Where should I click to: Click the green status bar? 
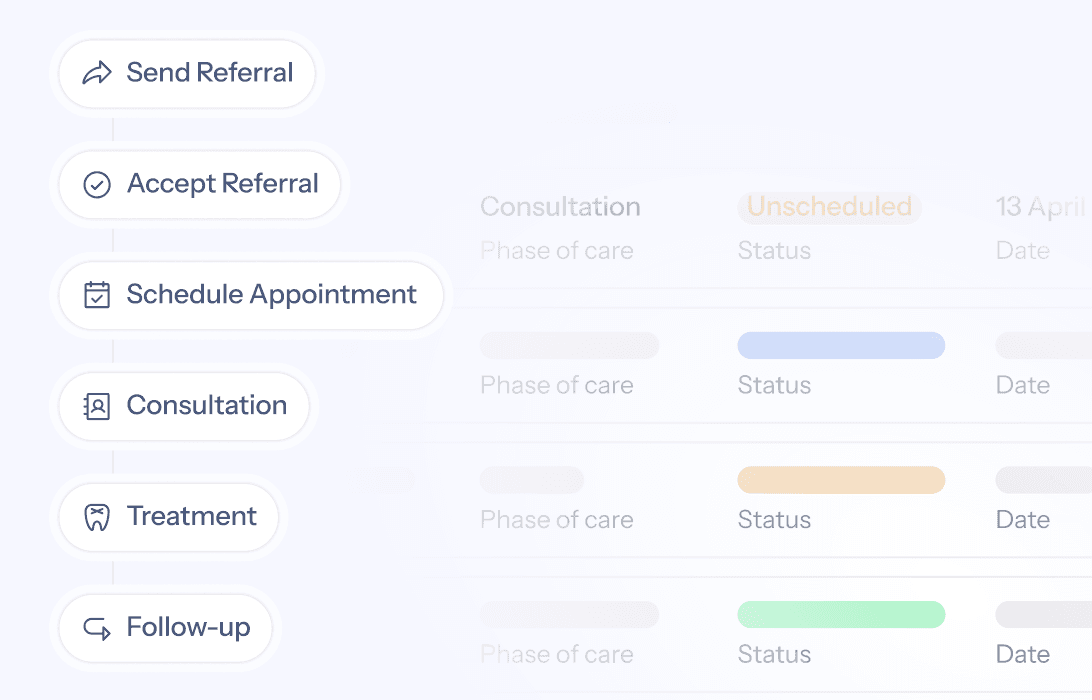(x=841, y=614)
